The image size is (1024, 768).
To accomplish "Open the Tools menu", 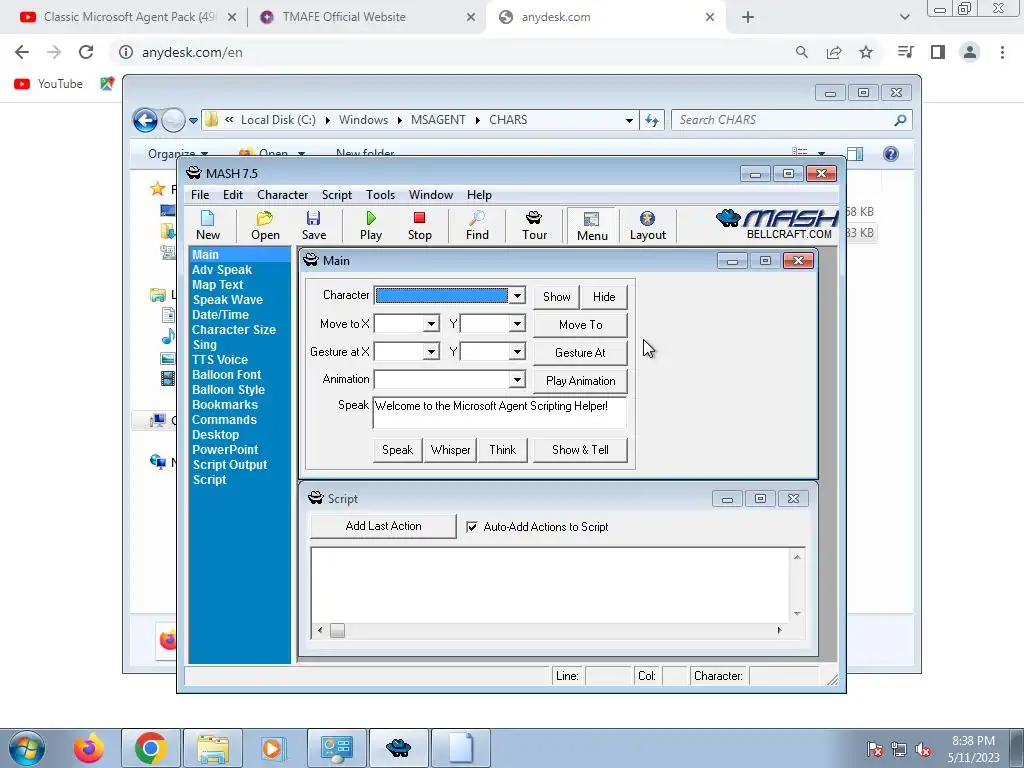I will [380, 195].
